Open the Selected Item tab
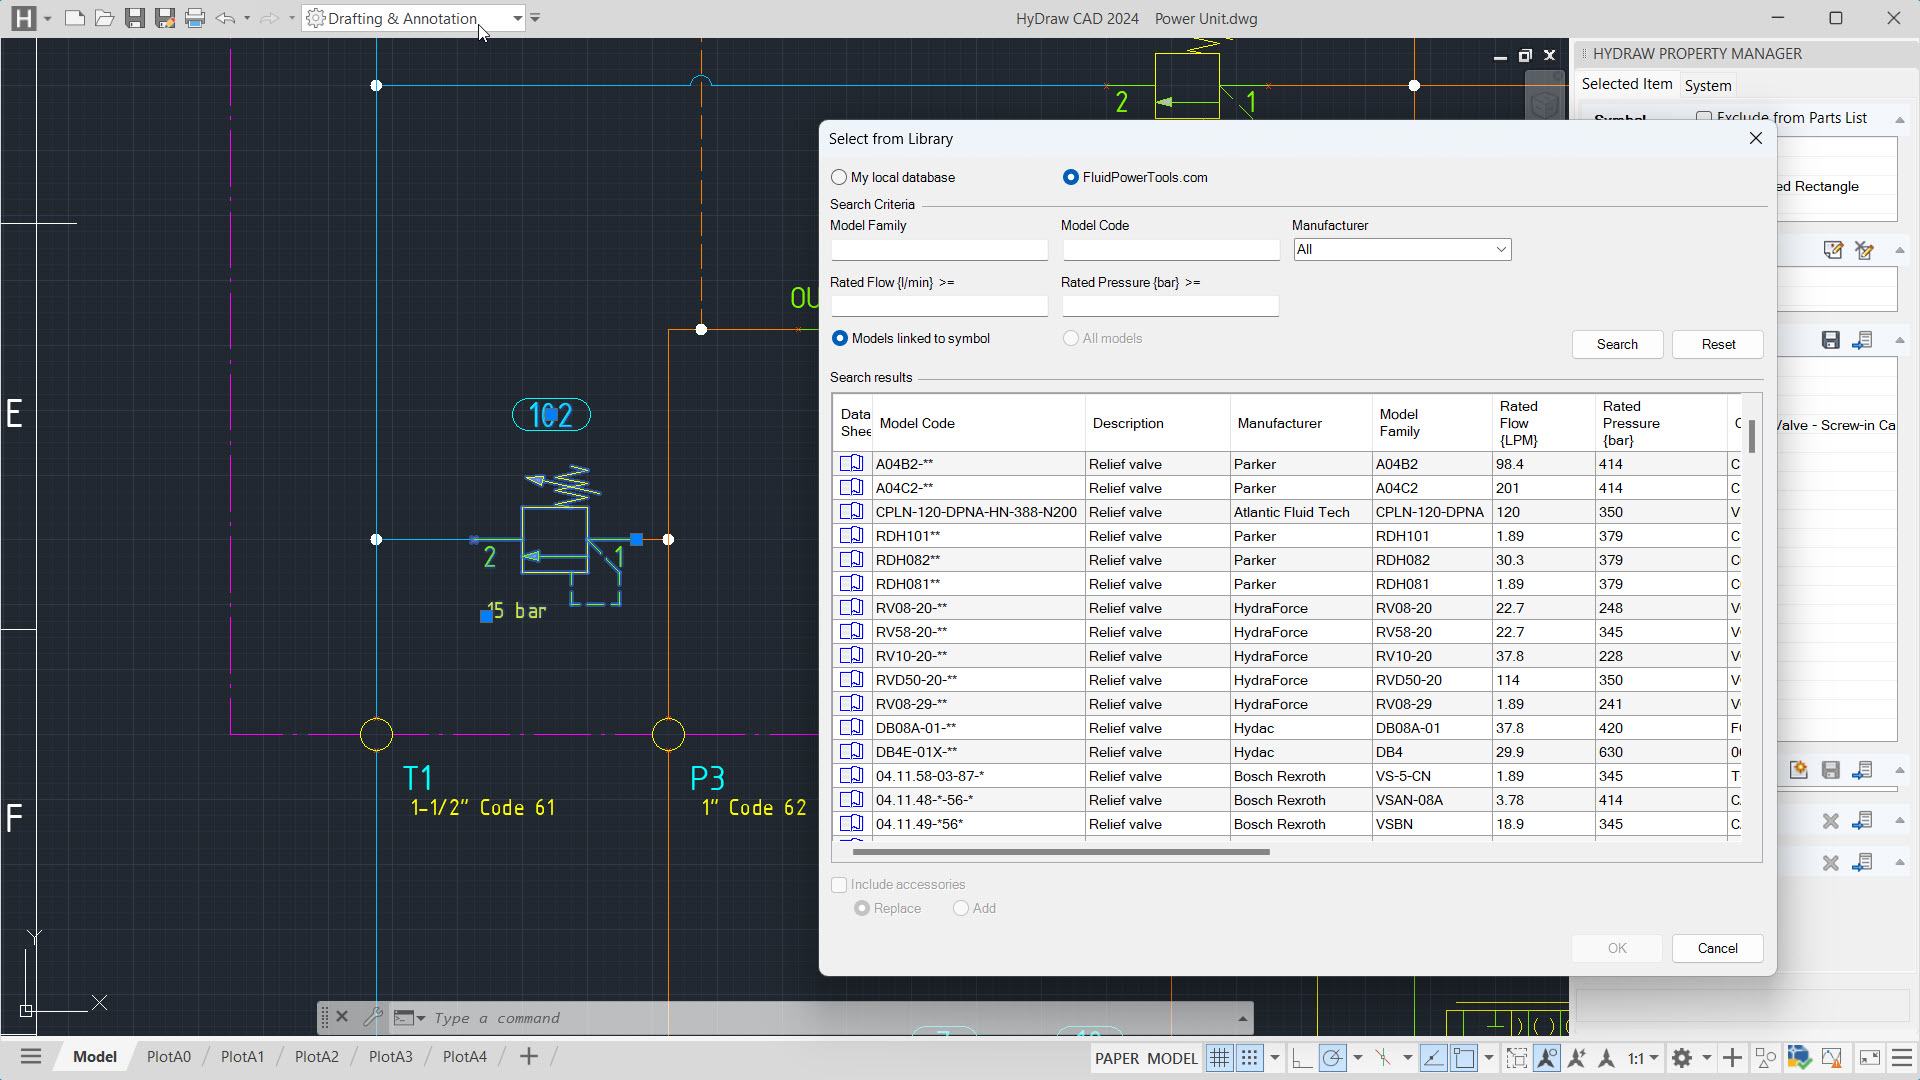 1627,84
